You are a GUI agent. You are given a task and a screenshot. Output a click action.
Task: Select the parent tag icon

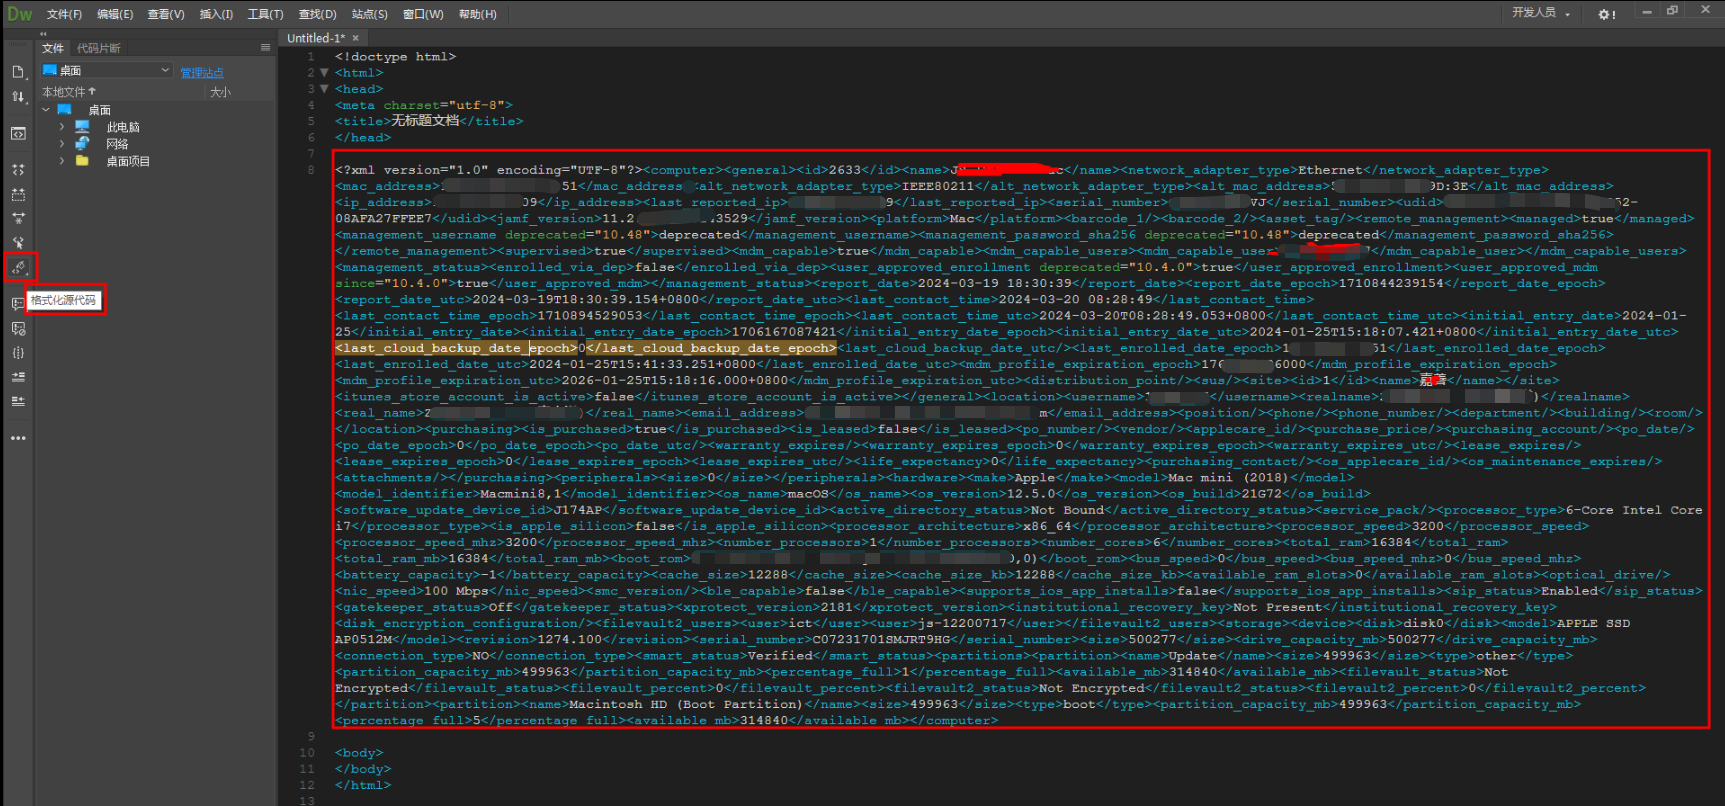pos(18,243)
